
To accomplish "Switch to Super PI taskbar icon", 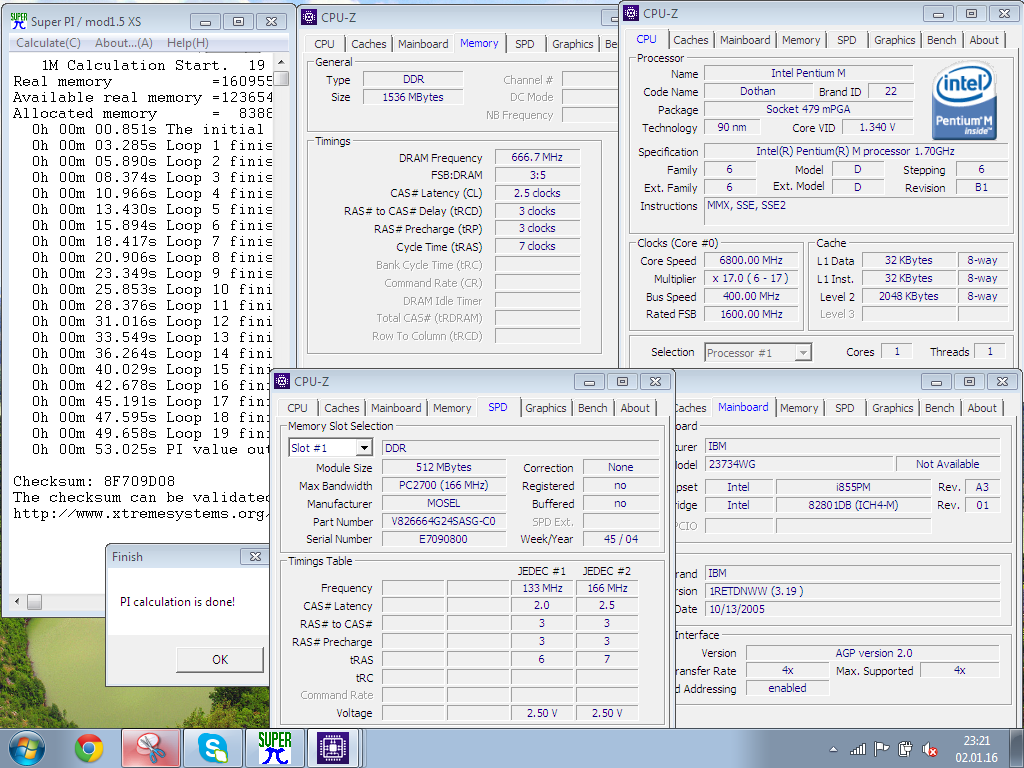I will pos(274,748).
